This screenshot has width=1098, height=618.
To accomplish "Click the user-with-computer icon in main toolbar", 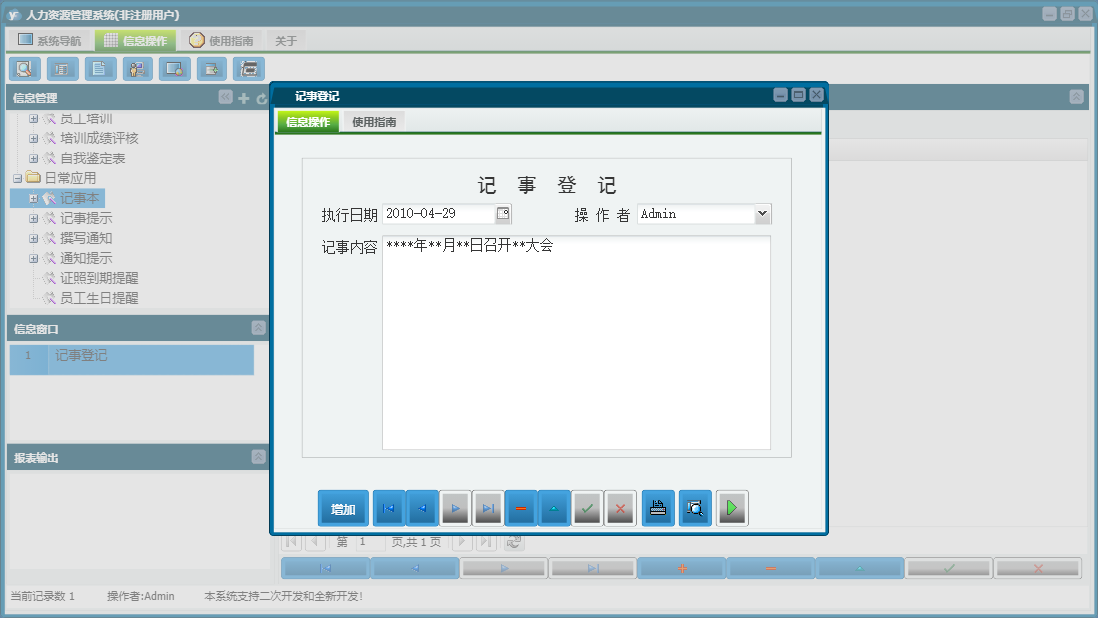I will pyautogui.click(x=137, y=69).
